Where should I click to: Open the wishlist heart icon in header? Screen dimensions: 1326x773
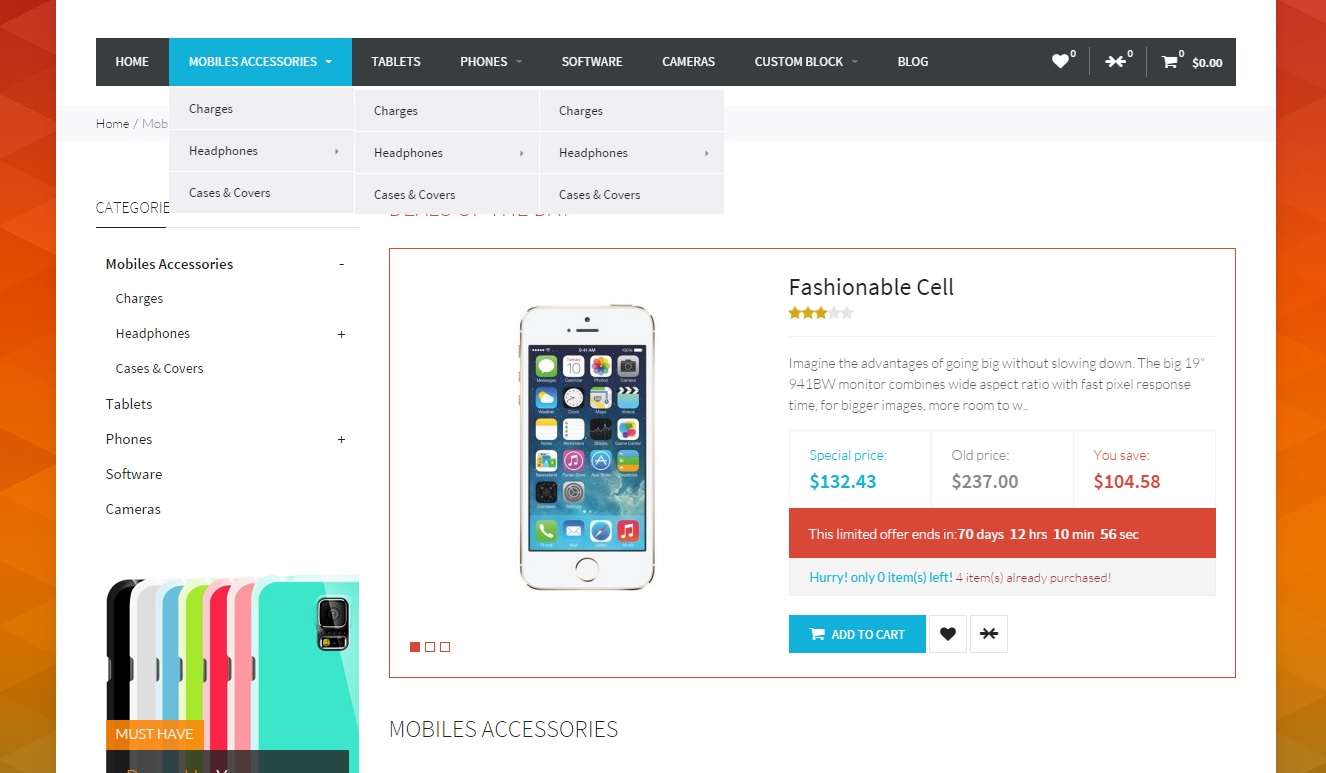tap(1060, 62)
